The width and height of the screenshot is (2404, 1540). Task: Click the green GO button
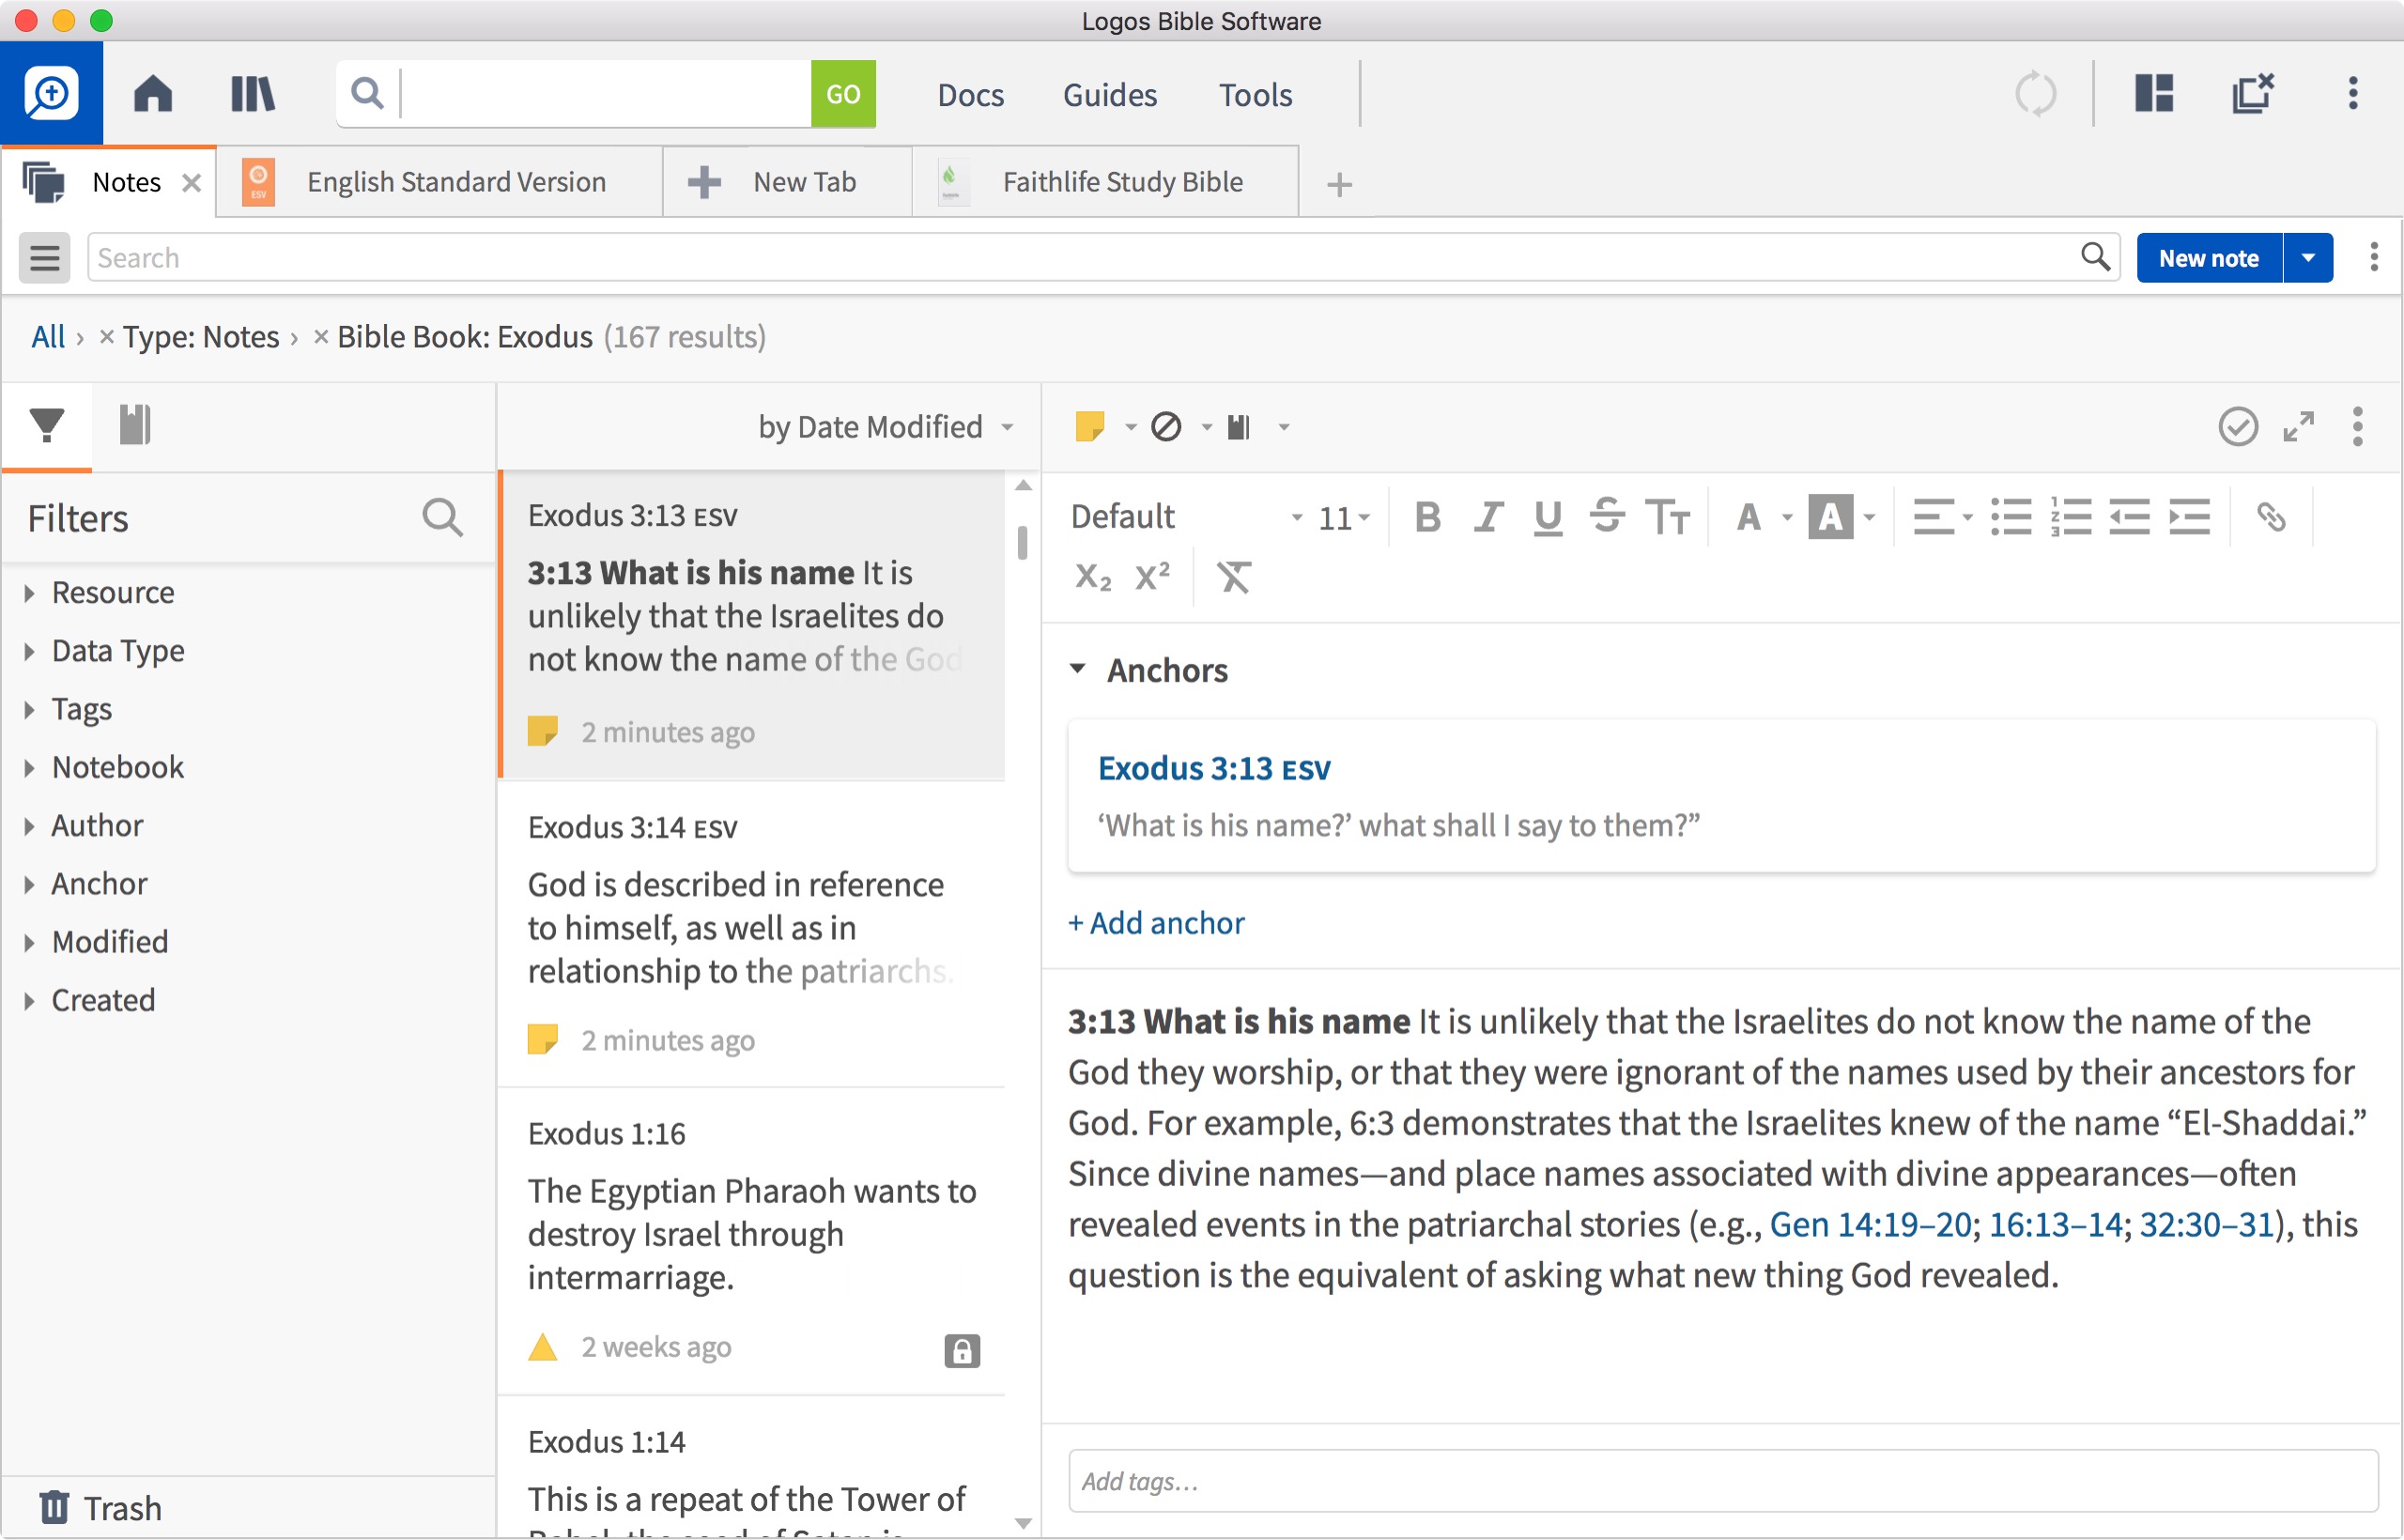click(843, 94)
